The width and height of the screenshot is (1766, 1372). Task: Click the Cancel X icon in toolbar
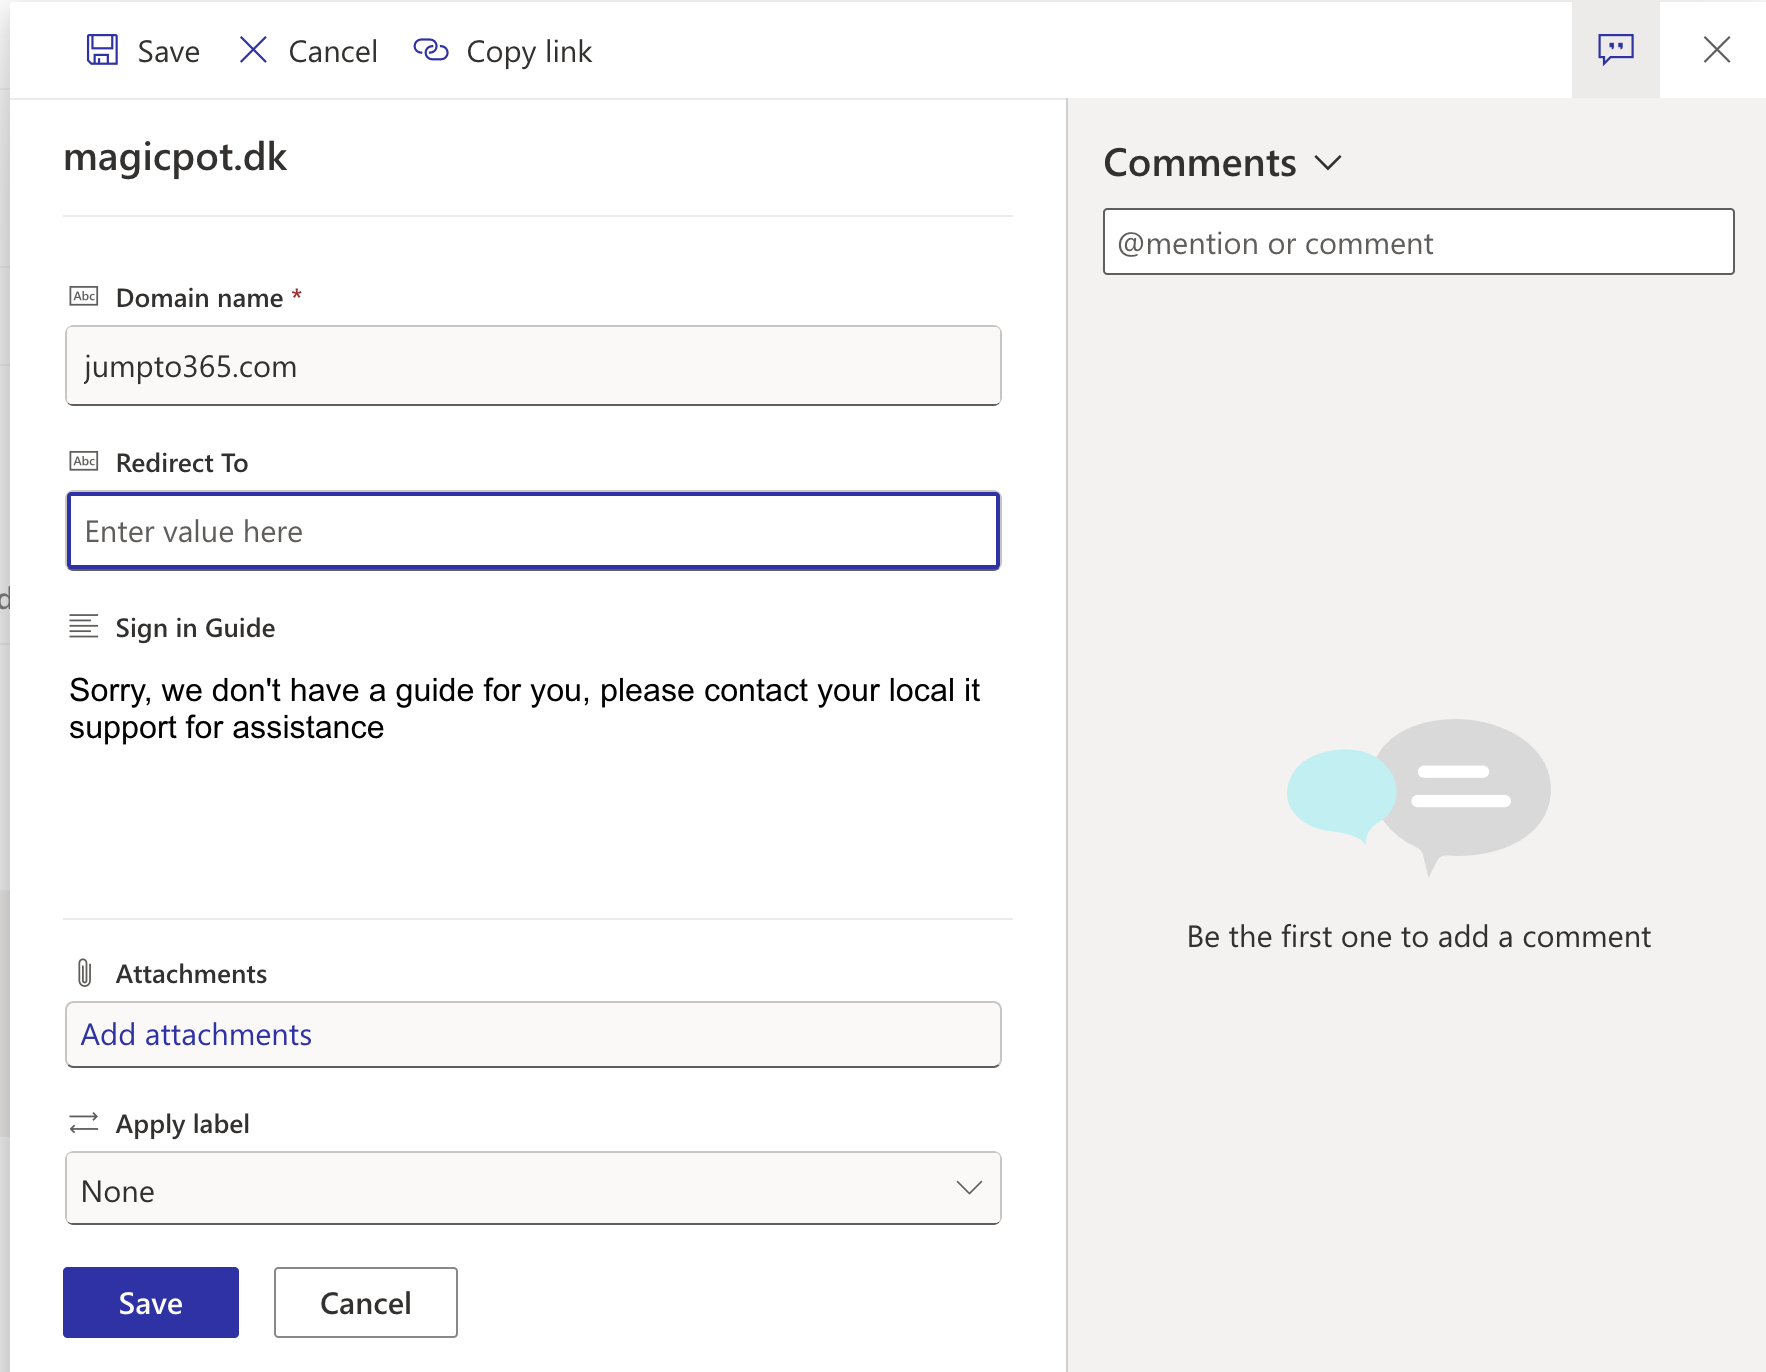(253, 50)
